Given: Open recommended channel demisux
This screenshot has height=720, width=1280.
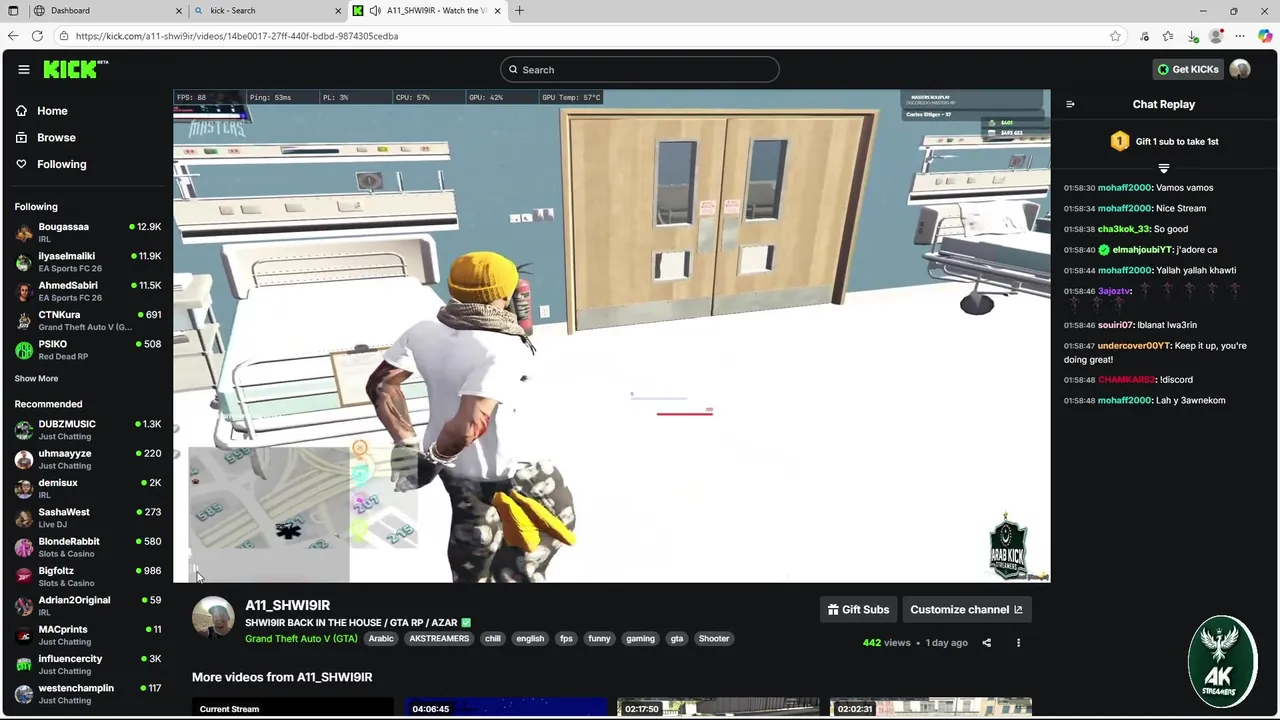Looking at the screenshot, I should (x=87, y=489).
